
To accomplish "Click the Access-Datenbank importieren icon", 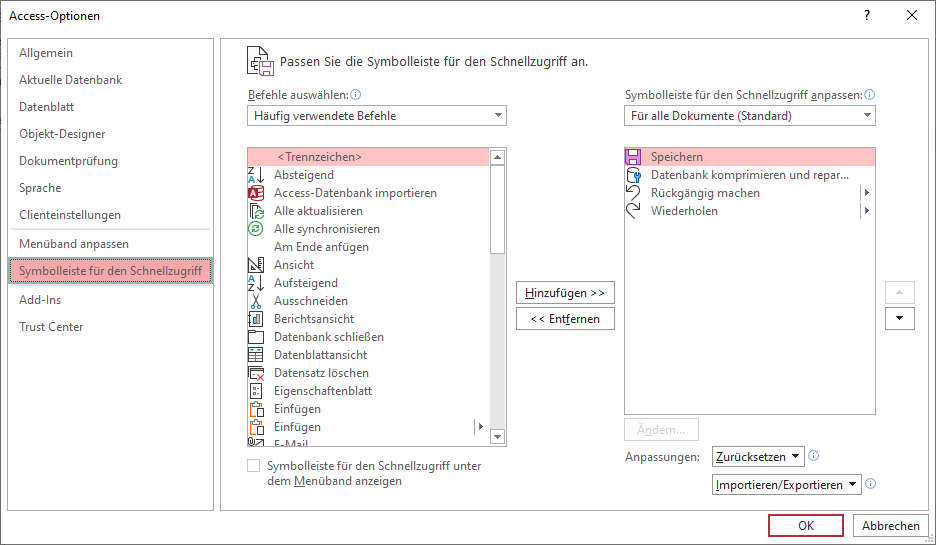I will [x=255, y=193].
